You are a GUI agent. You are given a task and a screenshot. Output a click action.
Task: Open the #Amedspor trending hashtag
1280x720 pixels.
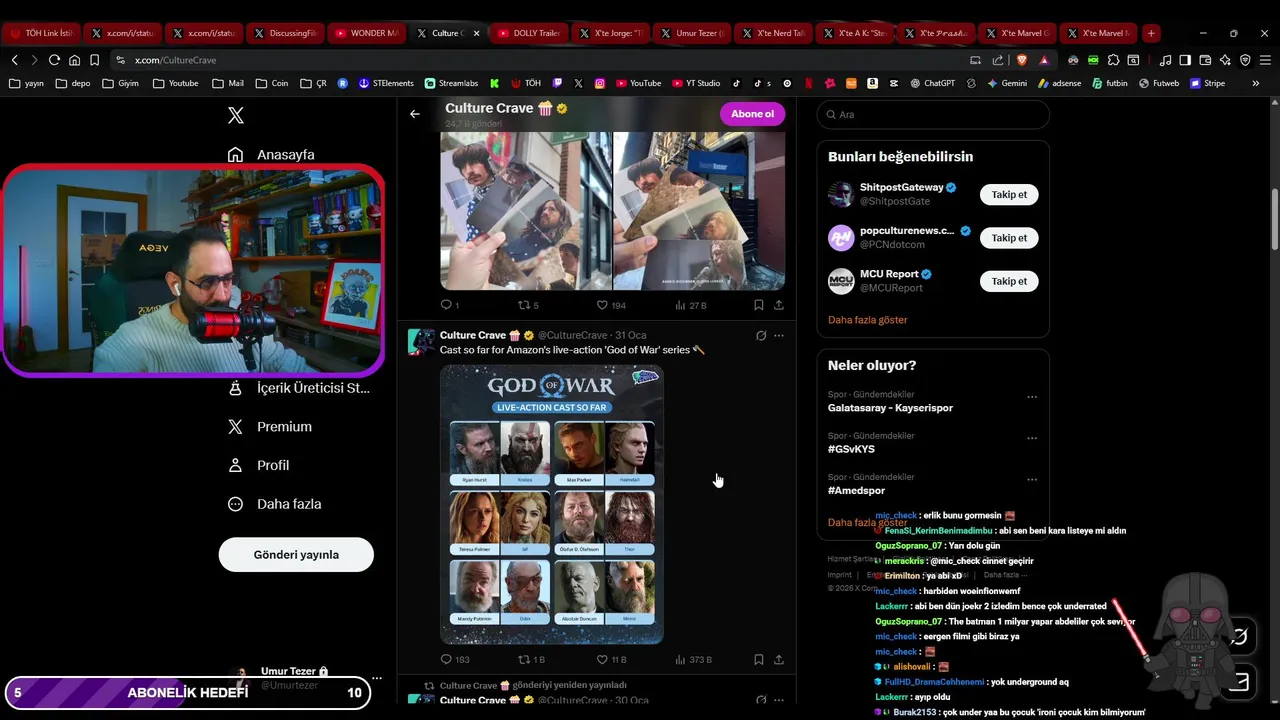856,491
